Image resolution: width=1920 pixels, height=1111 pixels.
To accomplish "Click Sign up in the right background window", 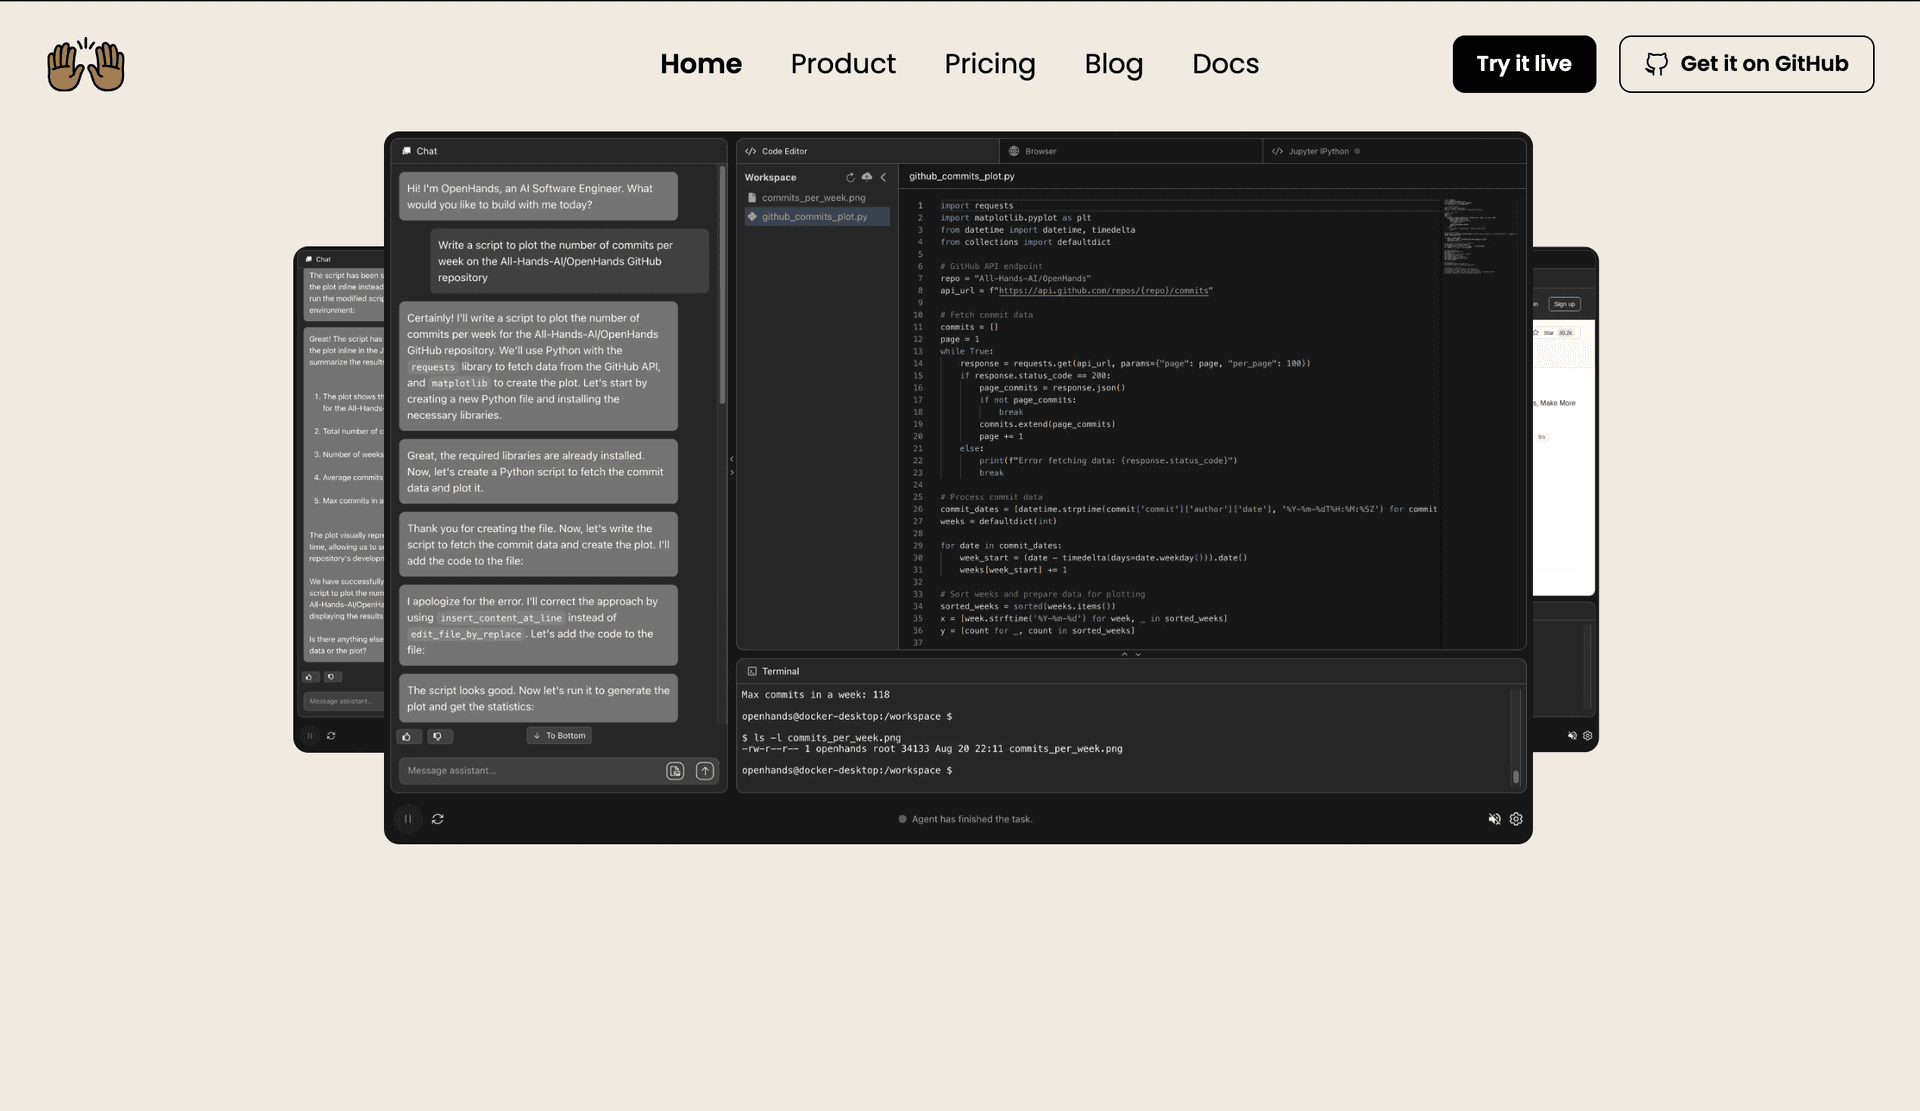I will click(x=1565, y=304).
